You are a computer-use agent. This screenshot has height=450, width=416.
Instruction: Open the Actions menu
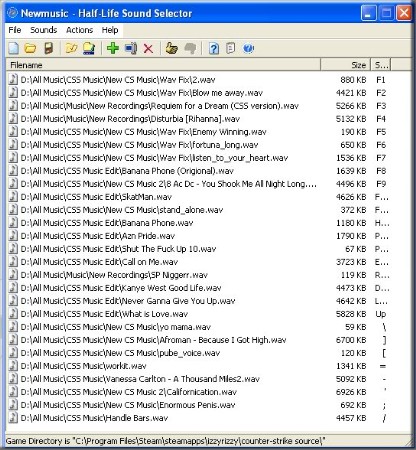[x=79, y=30]
